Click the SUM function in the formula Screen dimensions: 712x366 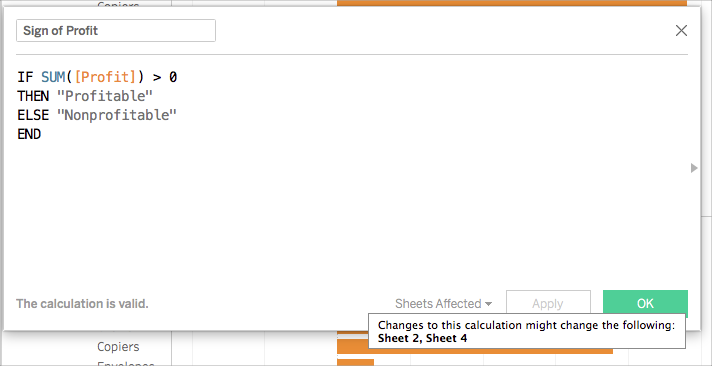pos(53,77)
